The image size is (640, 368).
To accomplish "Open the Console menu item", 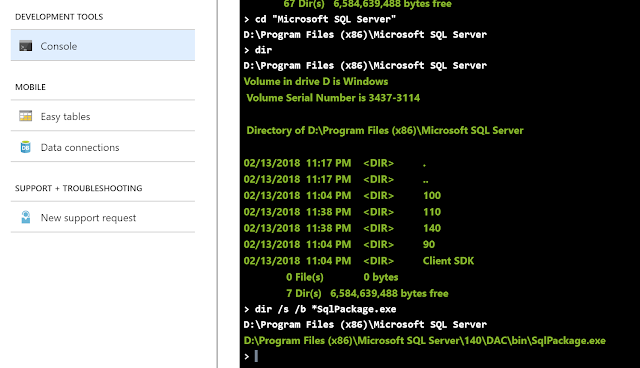I will [x=103, y=45].
